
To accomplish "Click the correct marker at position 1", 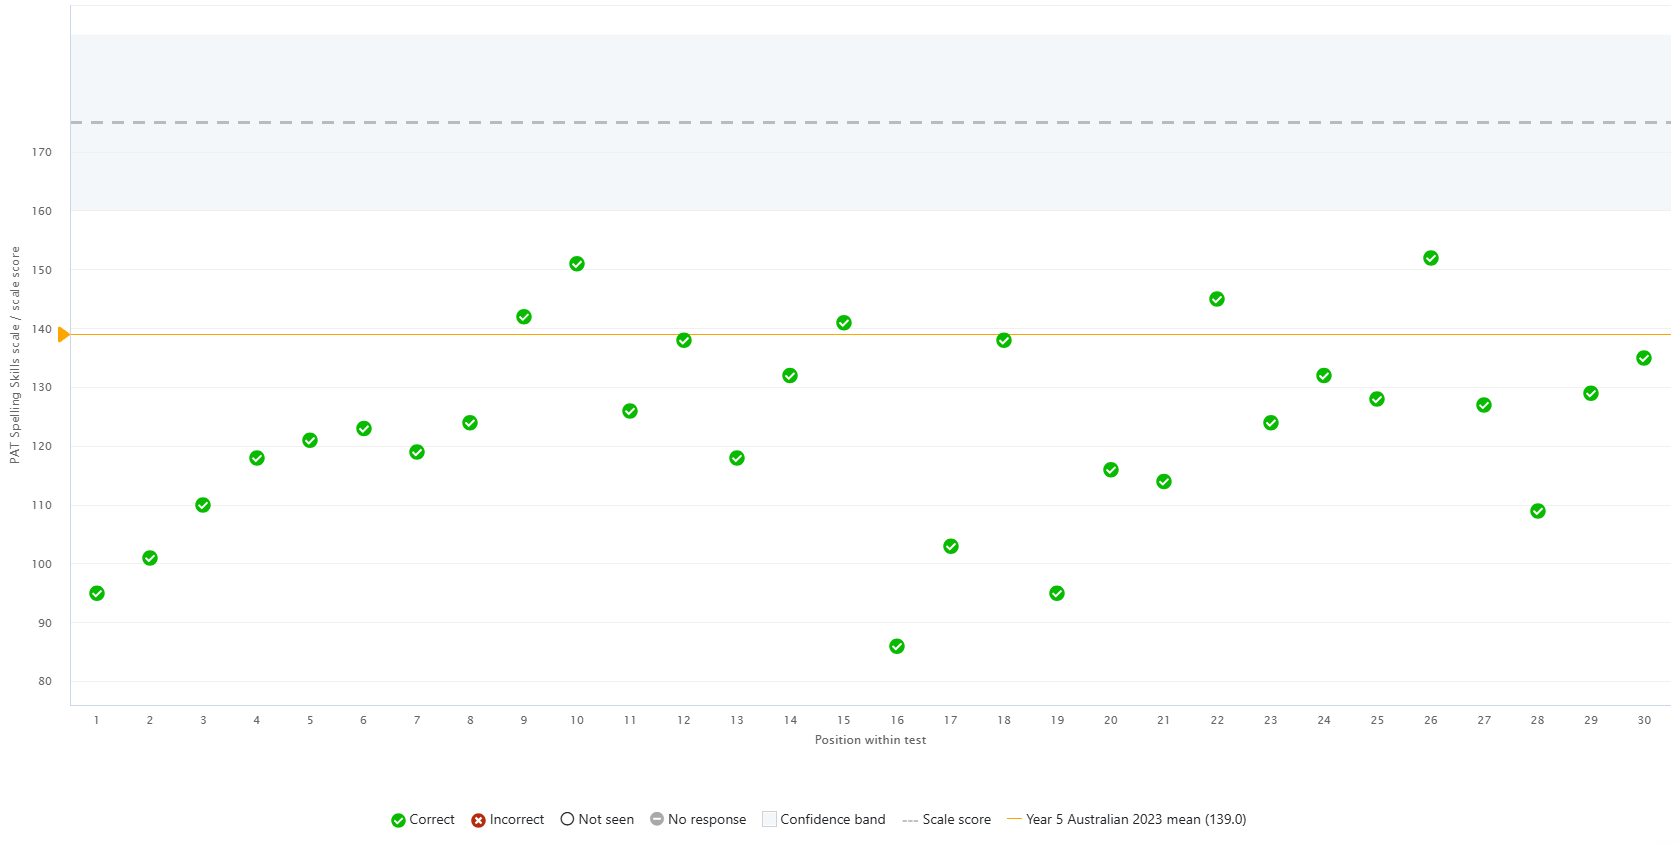I will [x=97, y=594].
